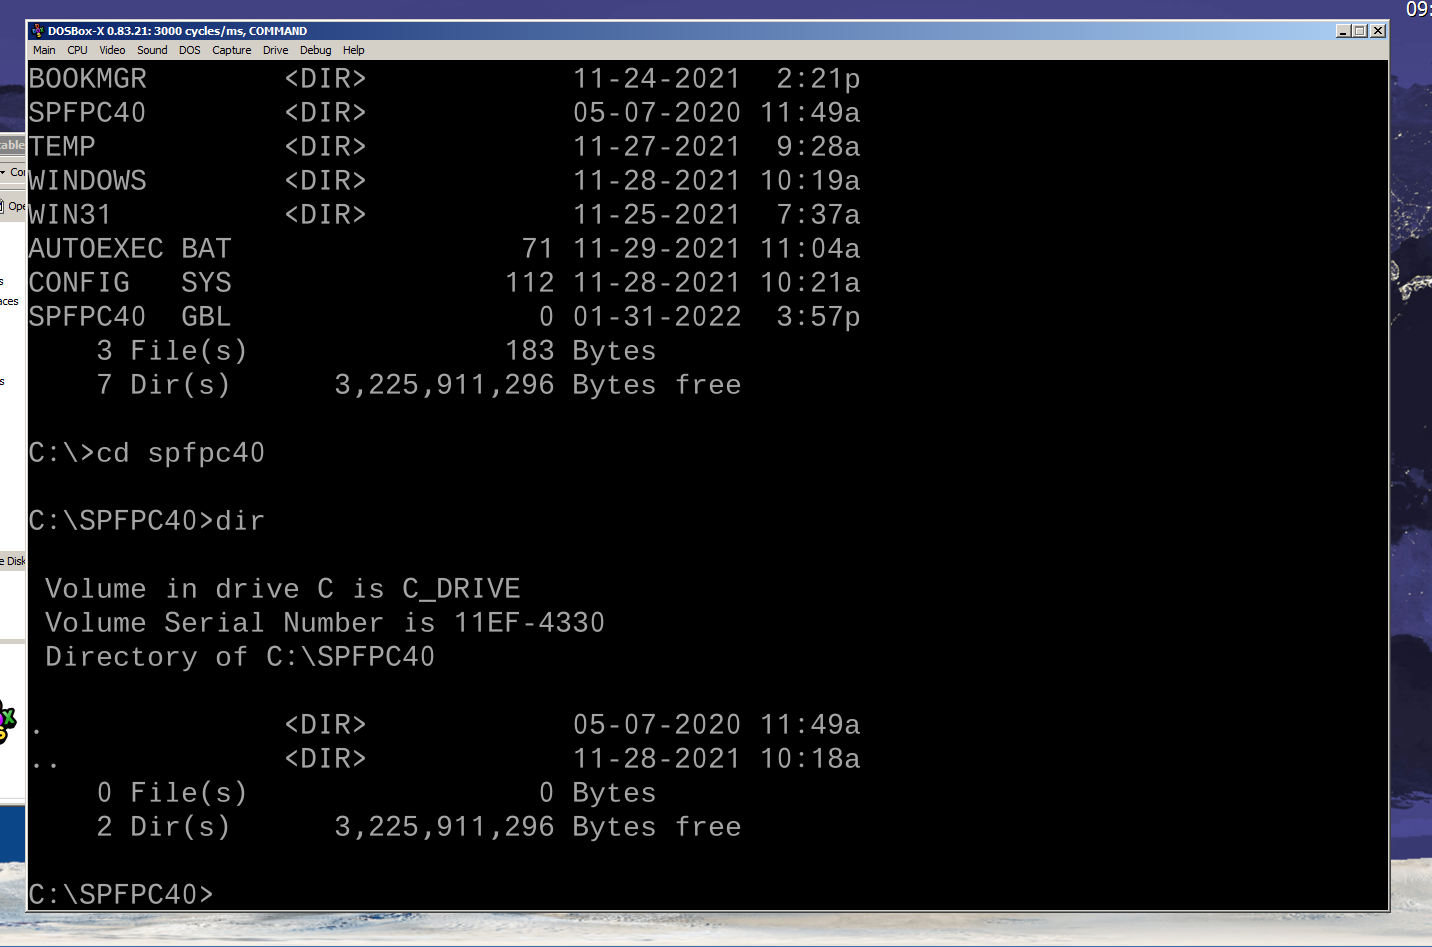The image size is (1432, 947).
Task: Open the Main menu in DOSBox-X
Action: [x=44, y=50]
